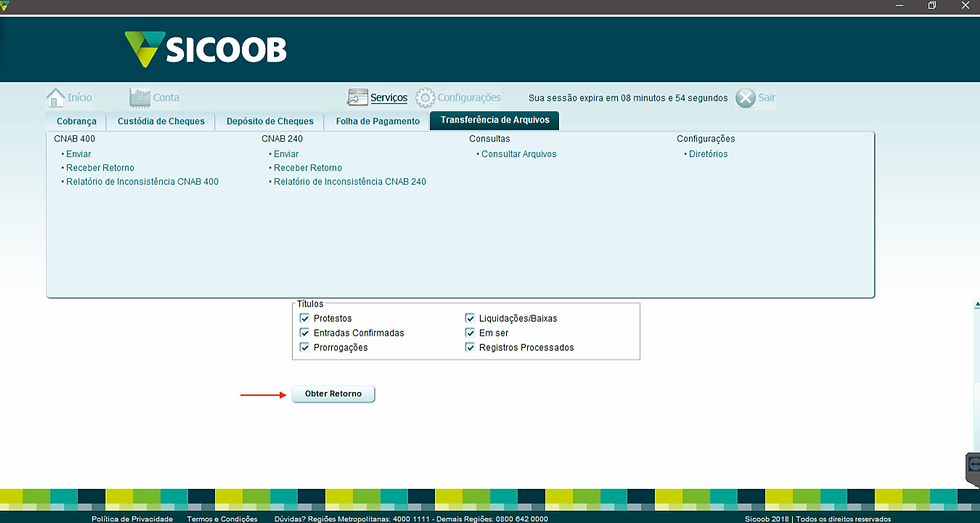Viewport: 980px width, 523px height.
Task: Click the Dúvidas phone numbers footer text
Action: (411, 519)
